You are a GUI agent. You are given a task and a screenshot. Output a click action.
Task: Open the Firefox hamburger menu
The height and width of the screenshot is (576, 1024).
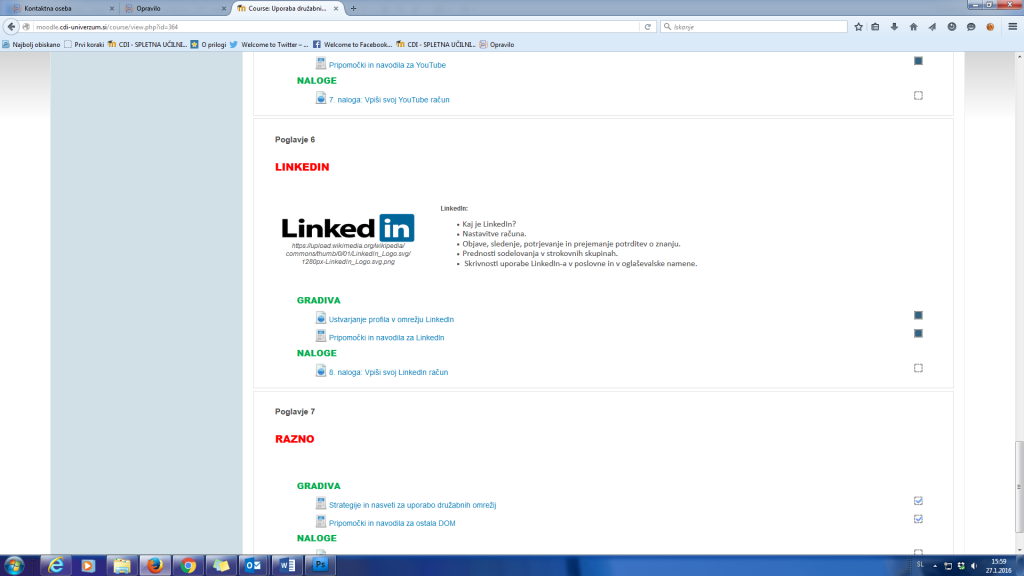1011,27
